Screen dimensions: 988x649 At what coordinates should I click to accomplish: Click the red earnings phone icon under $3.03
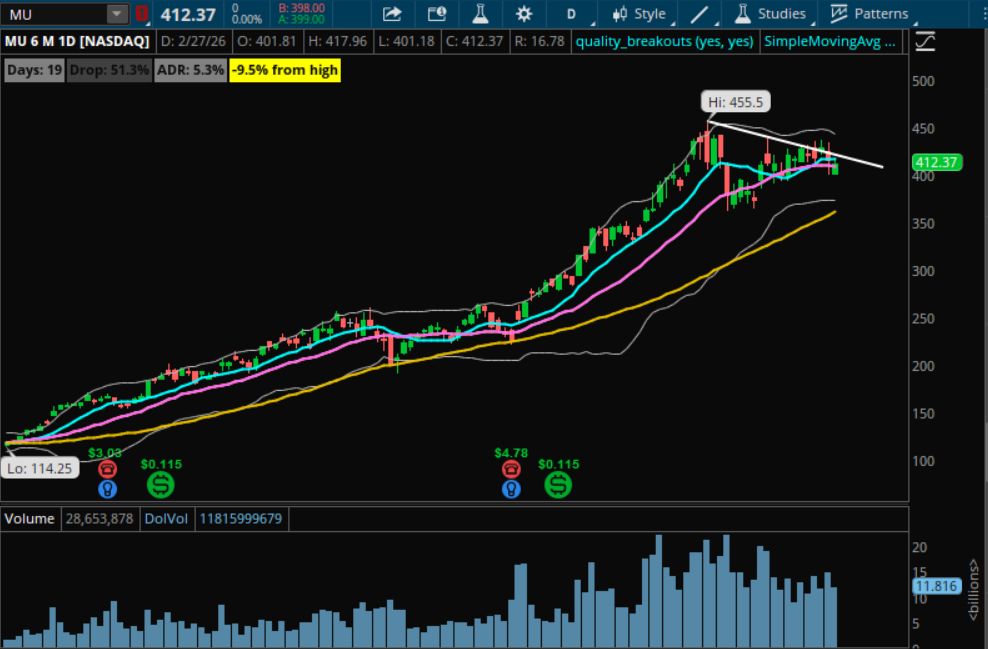[x=106, y=469]
